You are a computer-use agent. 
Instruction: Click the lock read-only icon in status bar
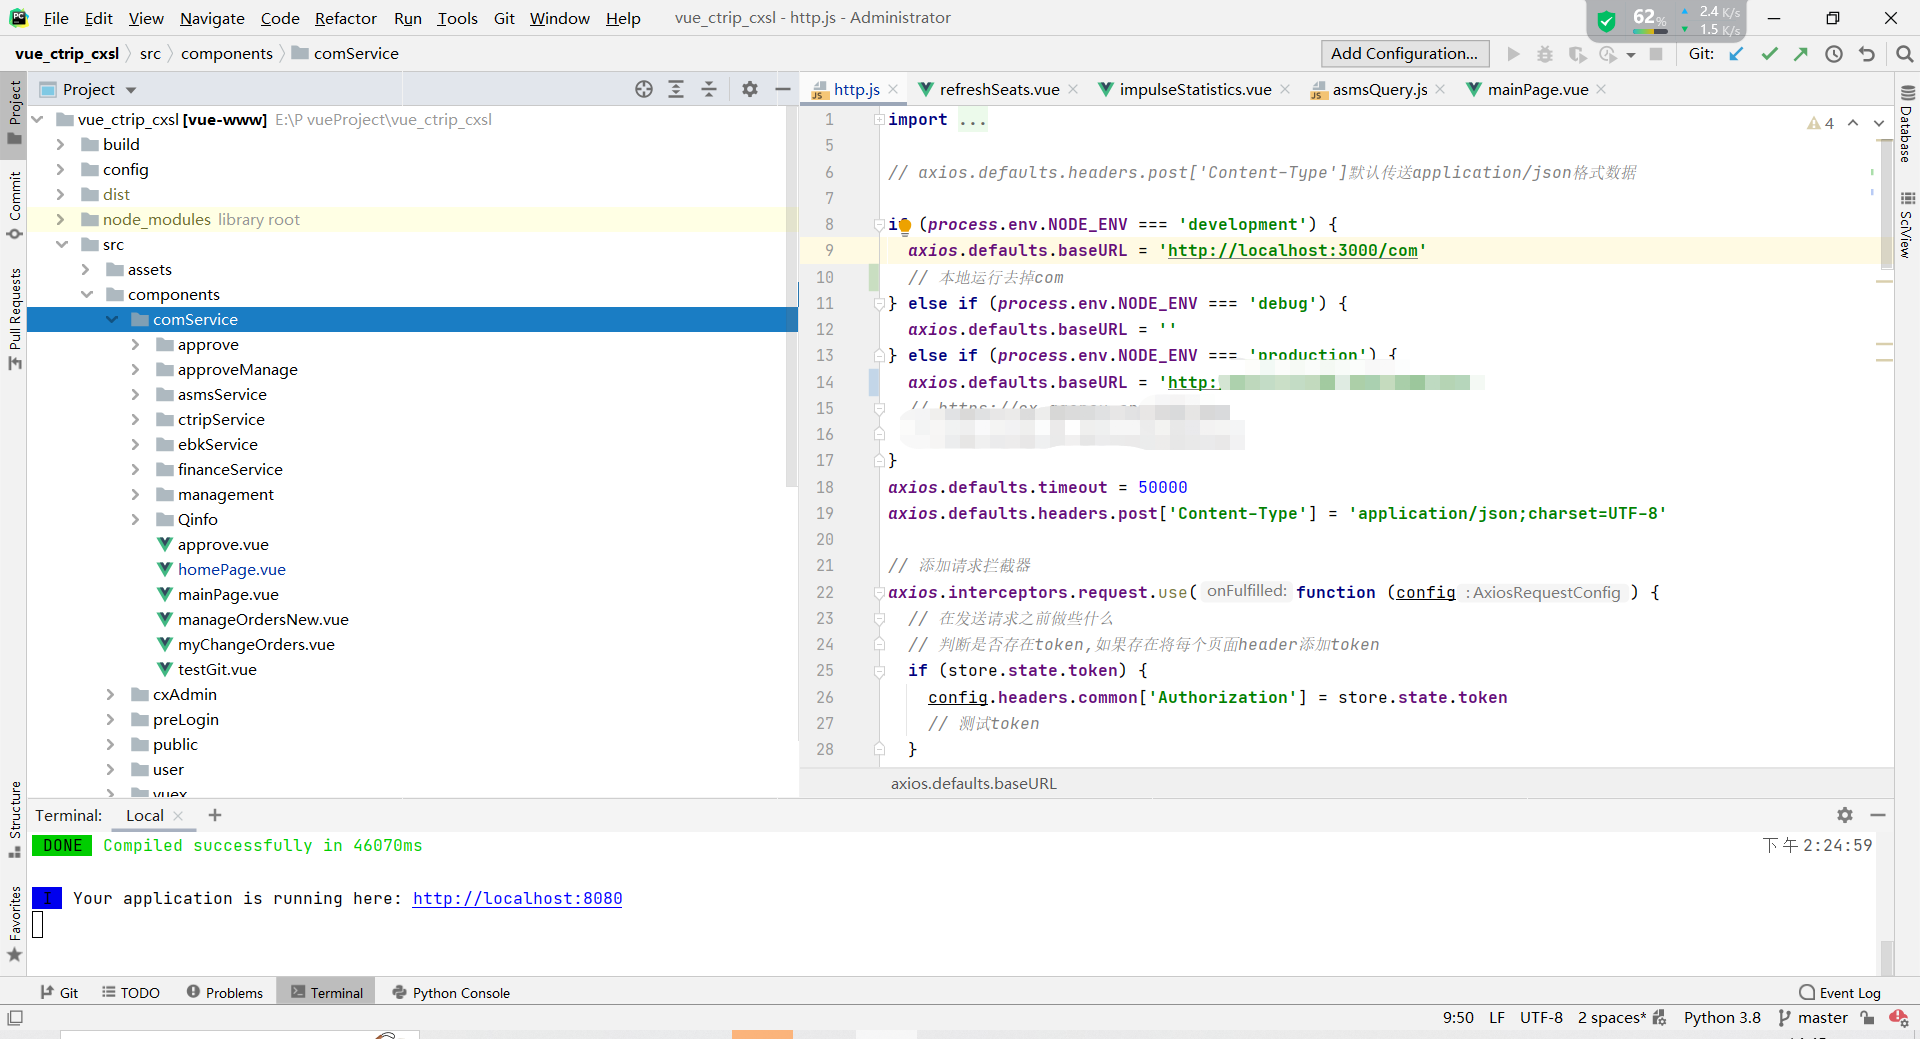click(x=1867, y=1018)
